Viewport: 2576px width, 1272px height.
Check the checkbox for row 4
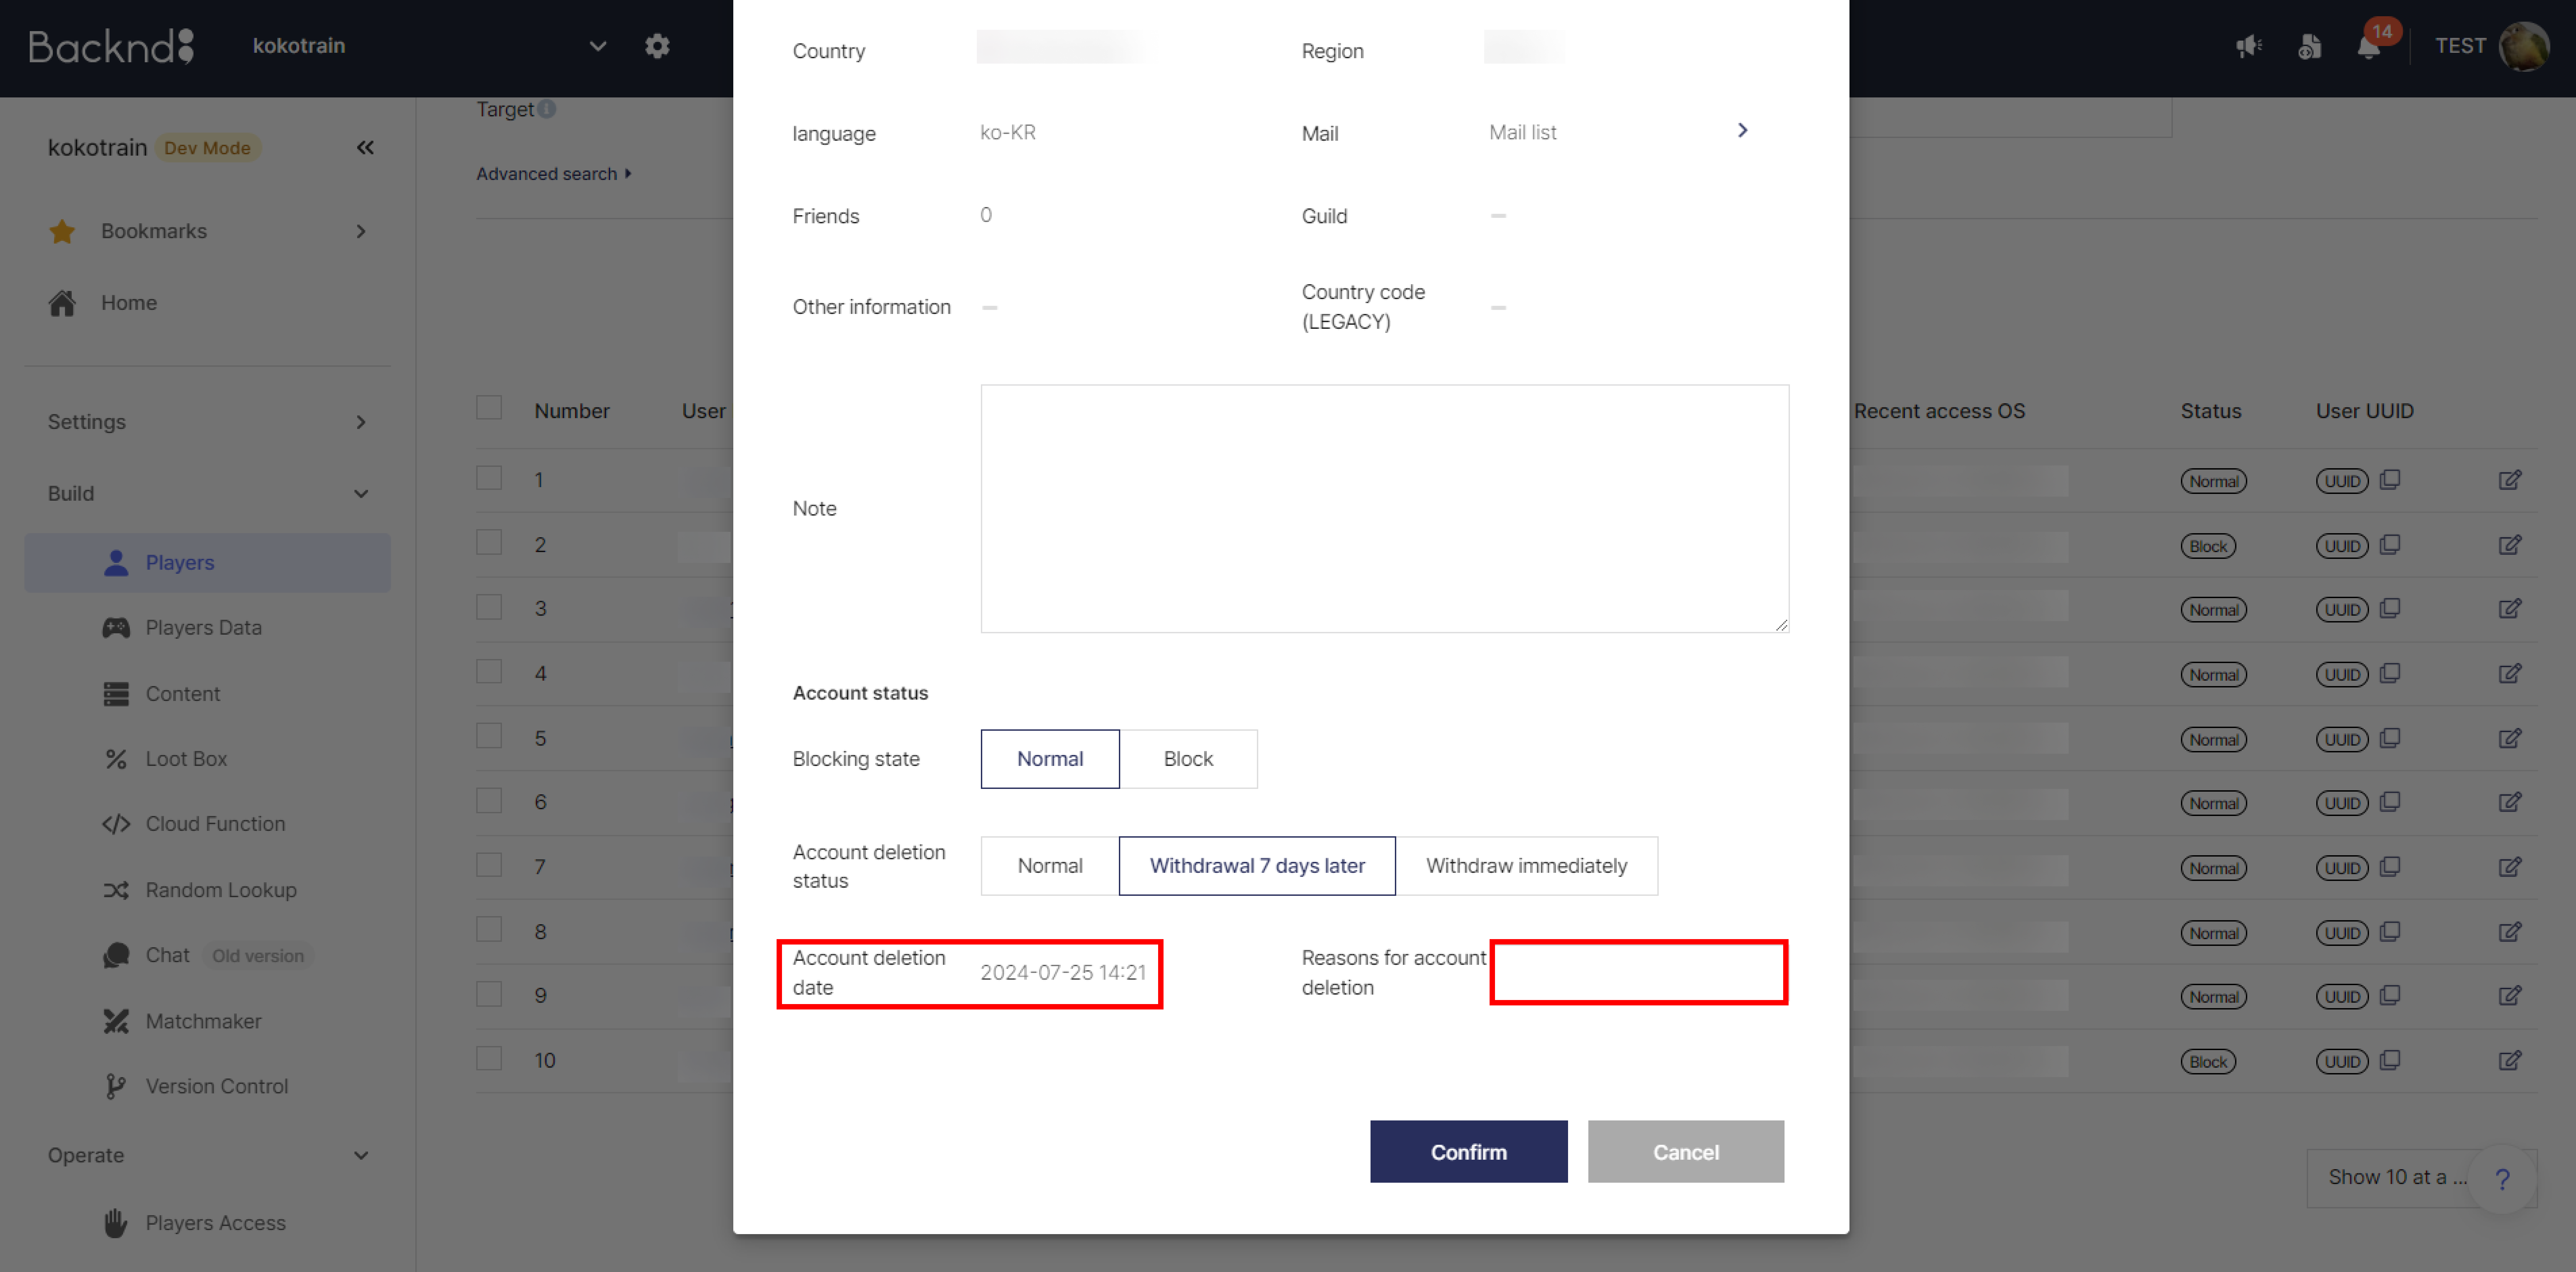pyautogui.click(x=489, y=671)
